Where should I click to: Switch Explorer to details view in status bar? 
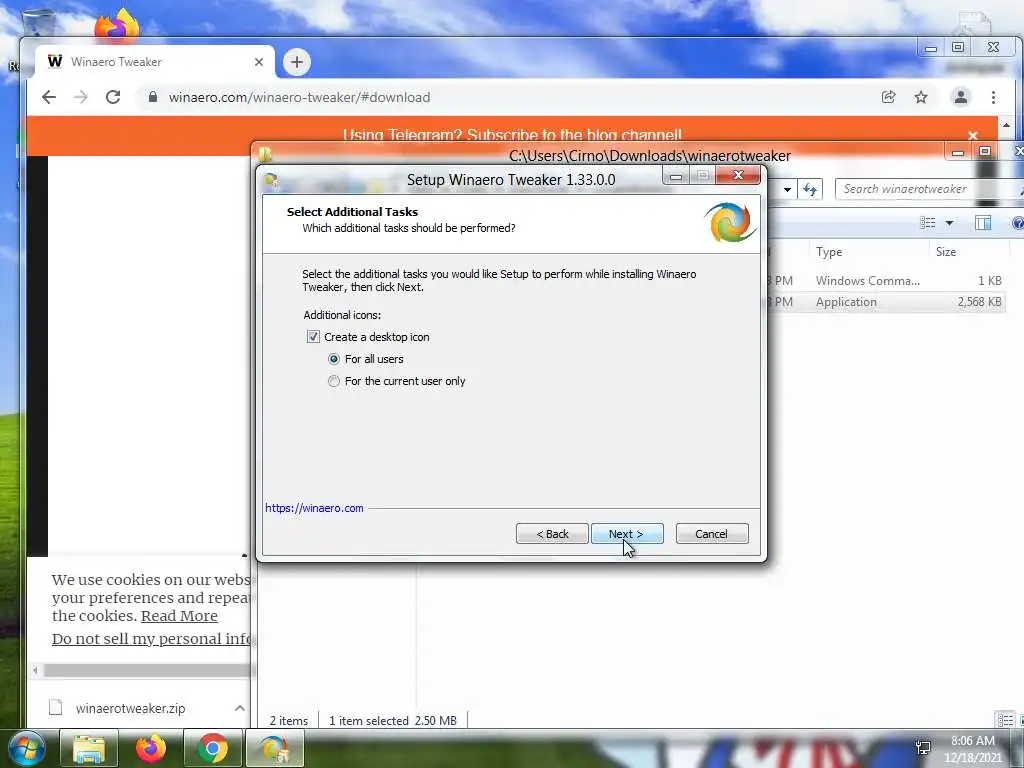pyautogui.click(x=1005, y=720)
